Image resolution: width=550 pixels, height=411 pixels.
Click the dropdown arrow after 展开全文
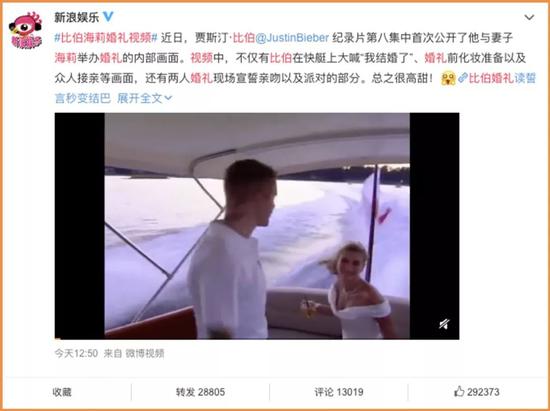[168, 98]
